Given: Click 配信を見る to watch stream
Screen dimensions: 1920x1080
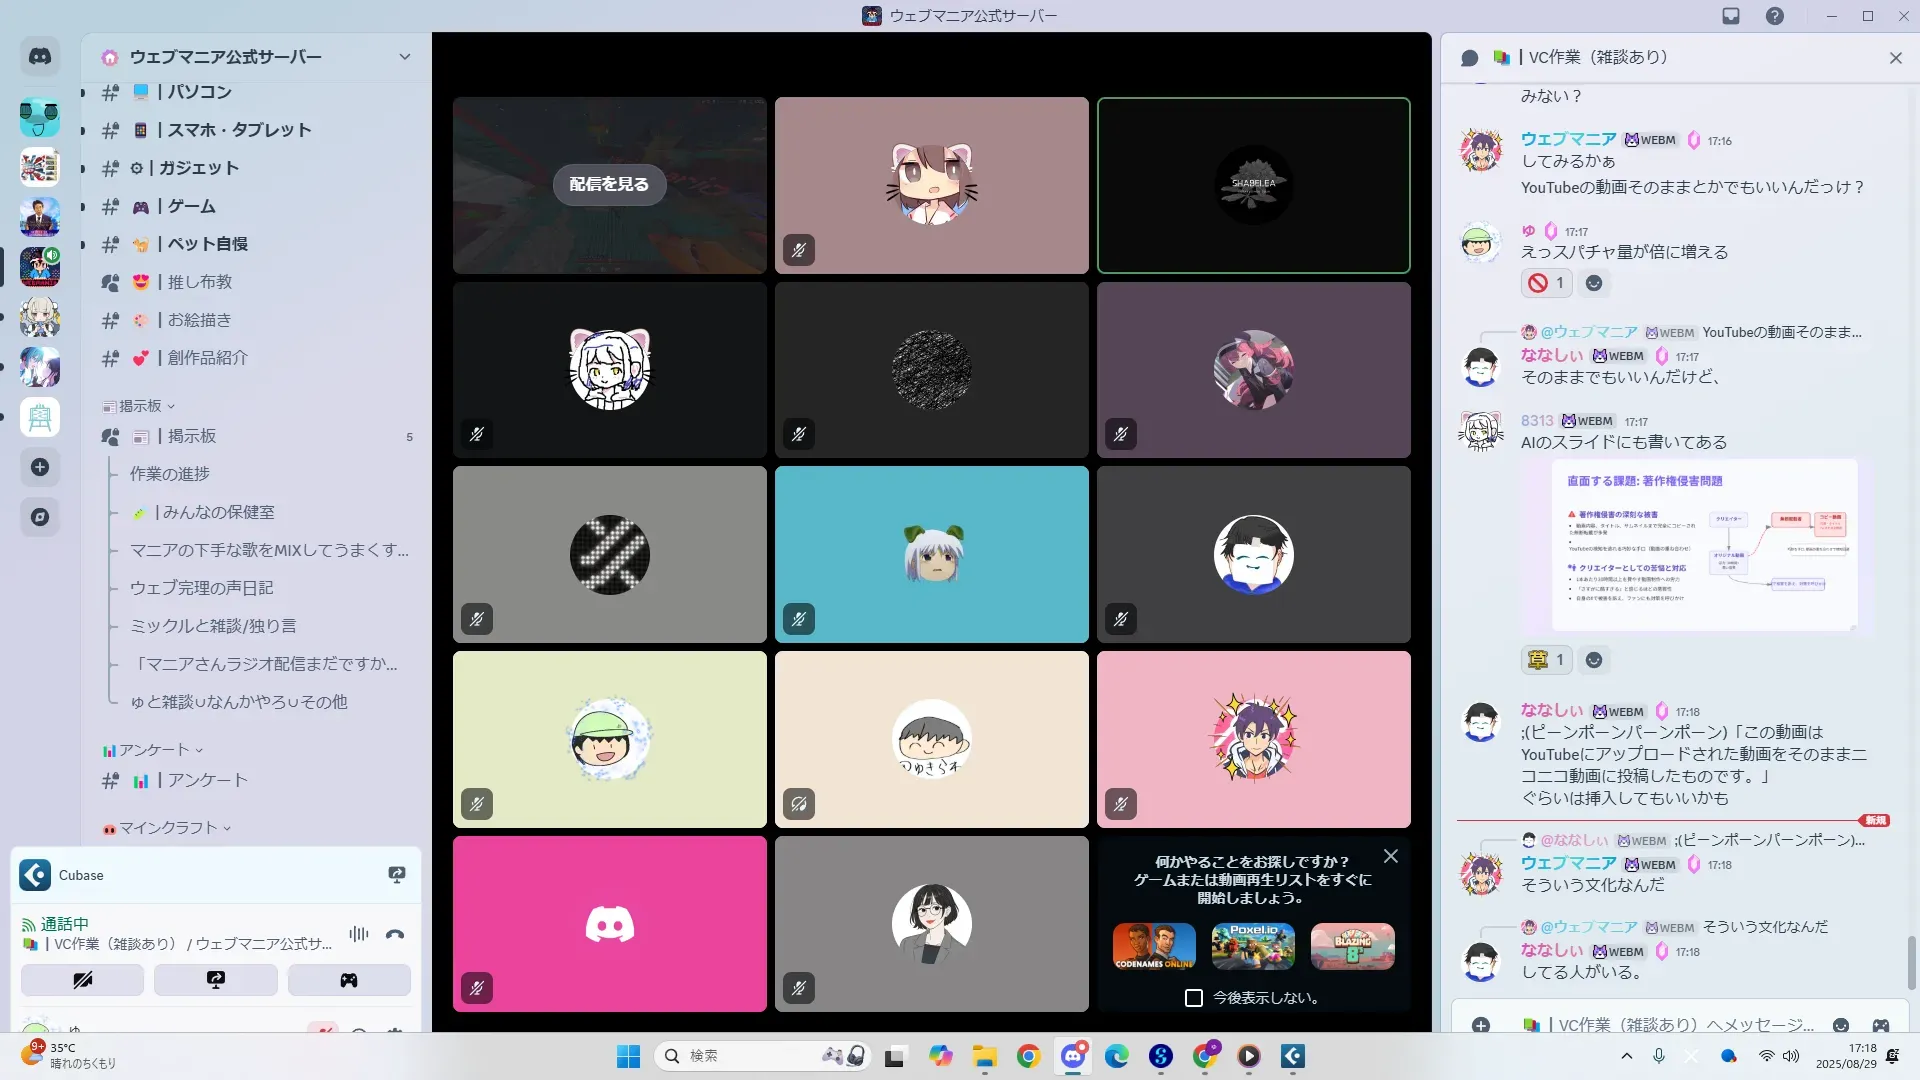Looking at the screenshot, I should [x=609, y=184].
